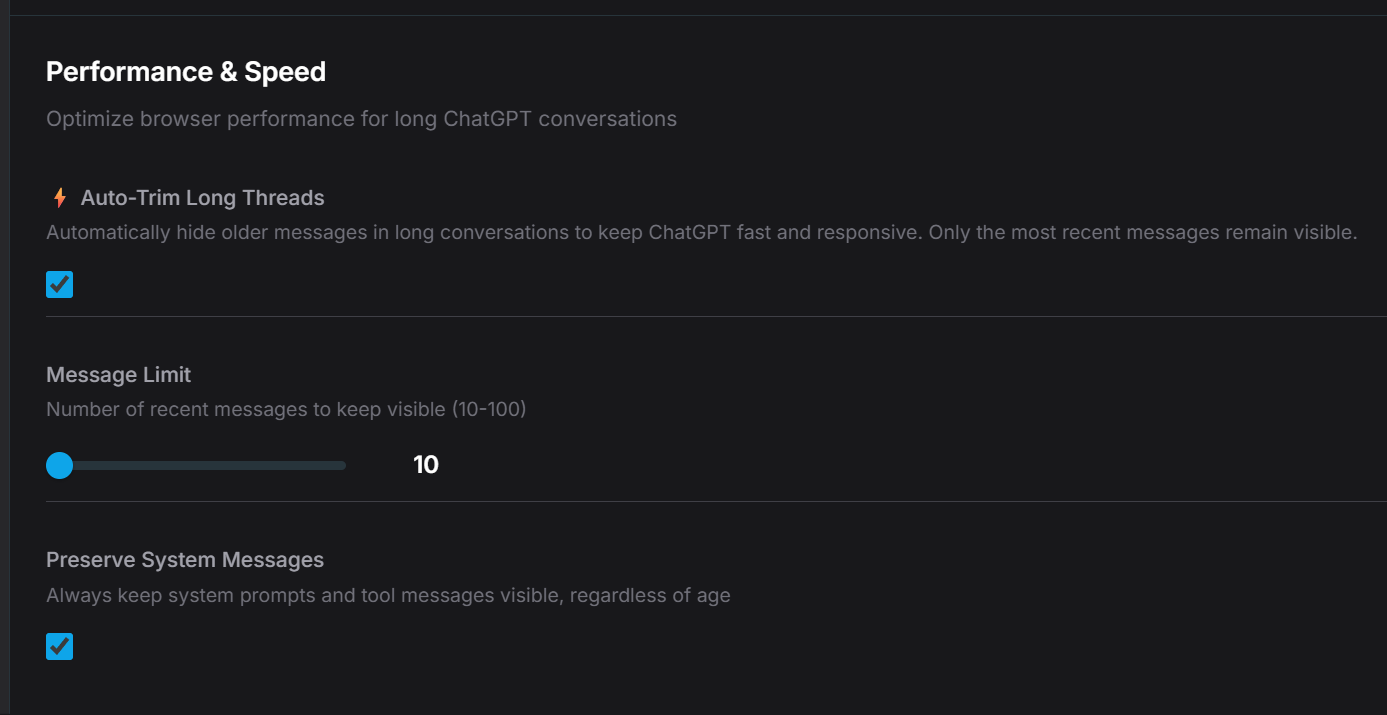Click the system prompts description text

[x=388, y=594]
